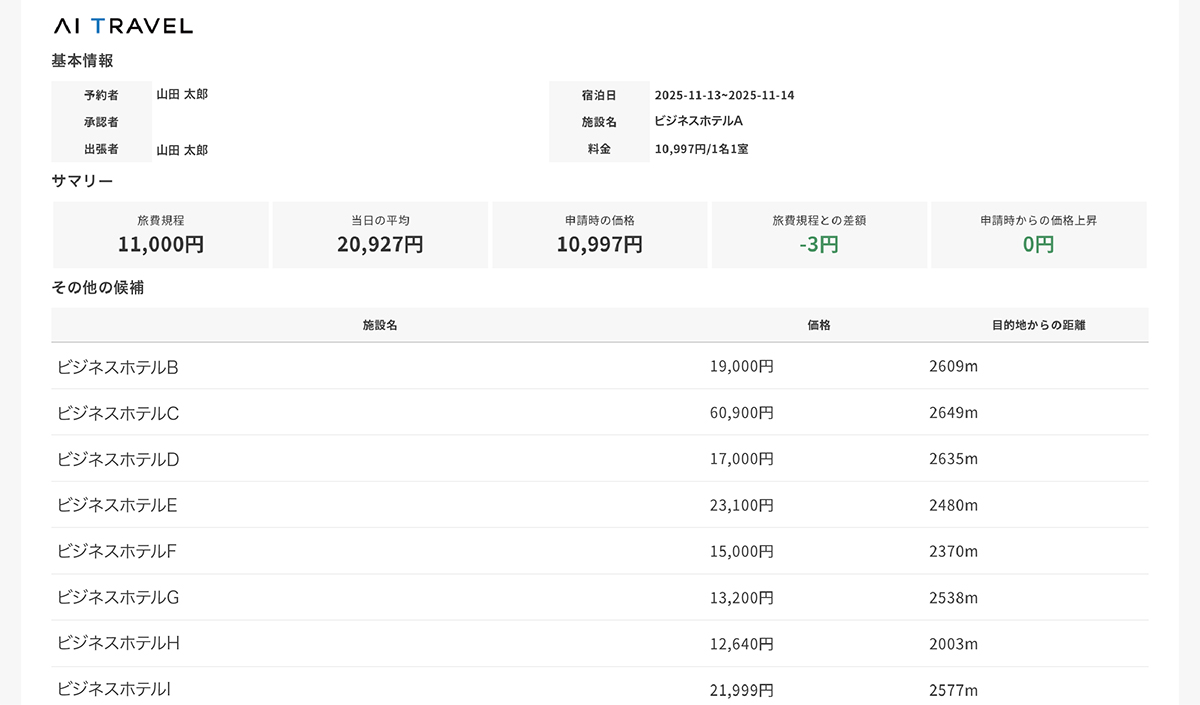
Task: Click the 申請時からの価格上昇 0円 card
Action: click(x=1038, y=235)
